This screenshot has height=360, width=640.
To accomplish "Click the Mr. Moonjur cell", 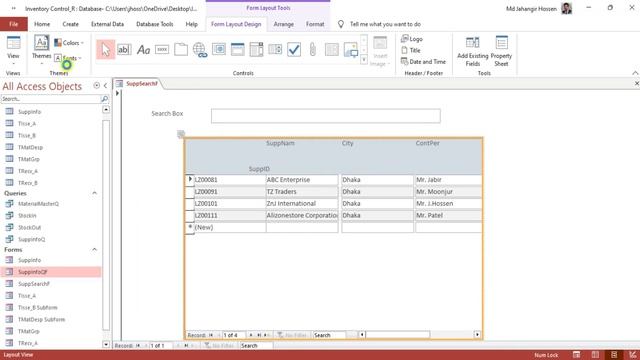I will 449,191.
